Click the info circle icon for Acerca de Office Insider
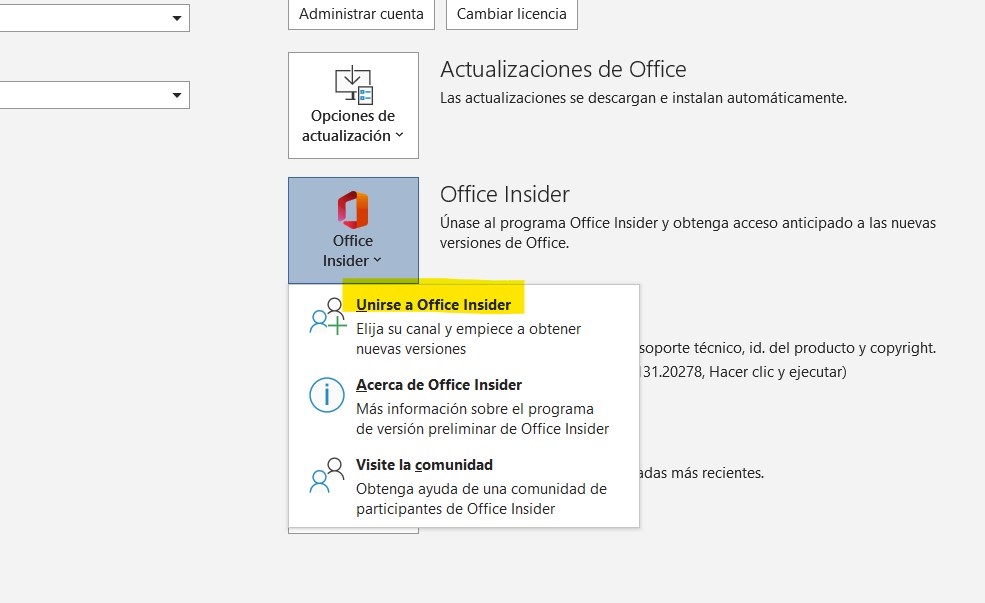Screen dimensions: 985x603 (325, 395)
